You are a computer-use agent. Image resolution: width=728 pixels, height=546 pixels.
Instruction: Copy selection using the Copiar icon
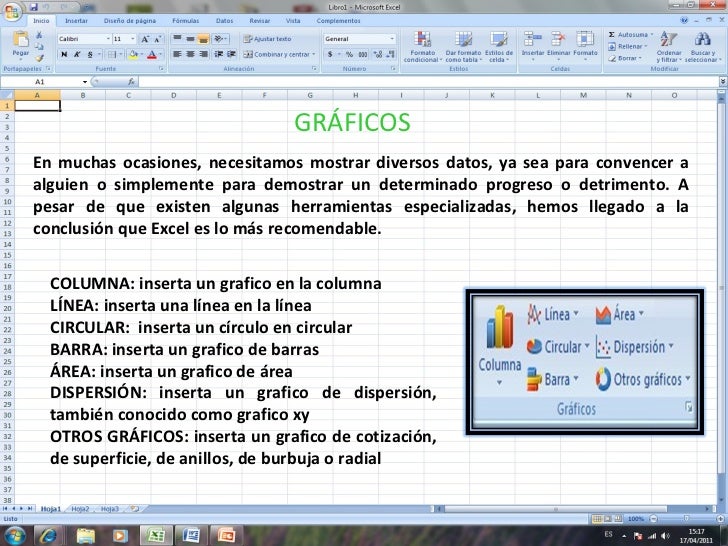[x=39, y=46]
